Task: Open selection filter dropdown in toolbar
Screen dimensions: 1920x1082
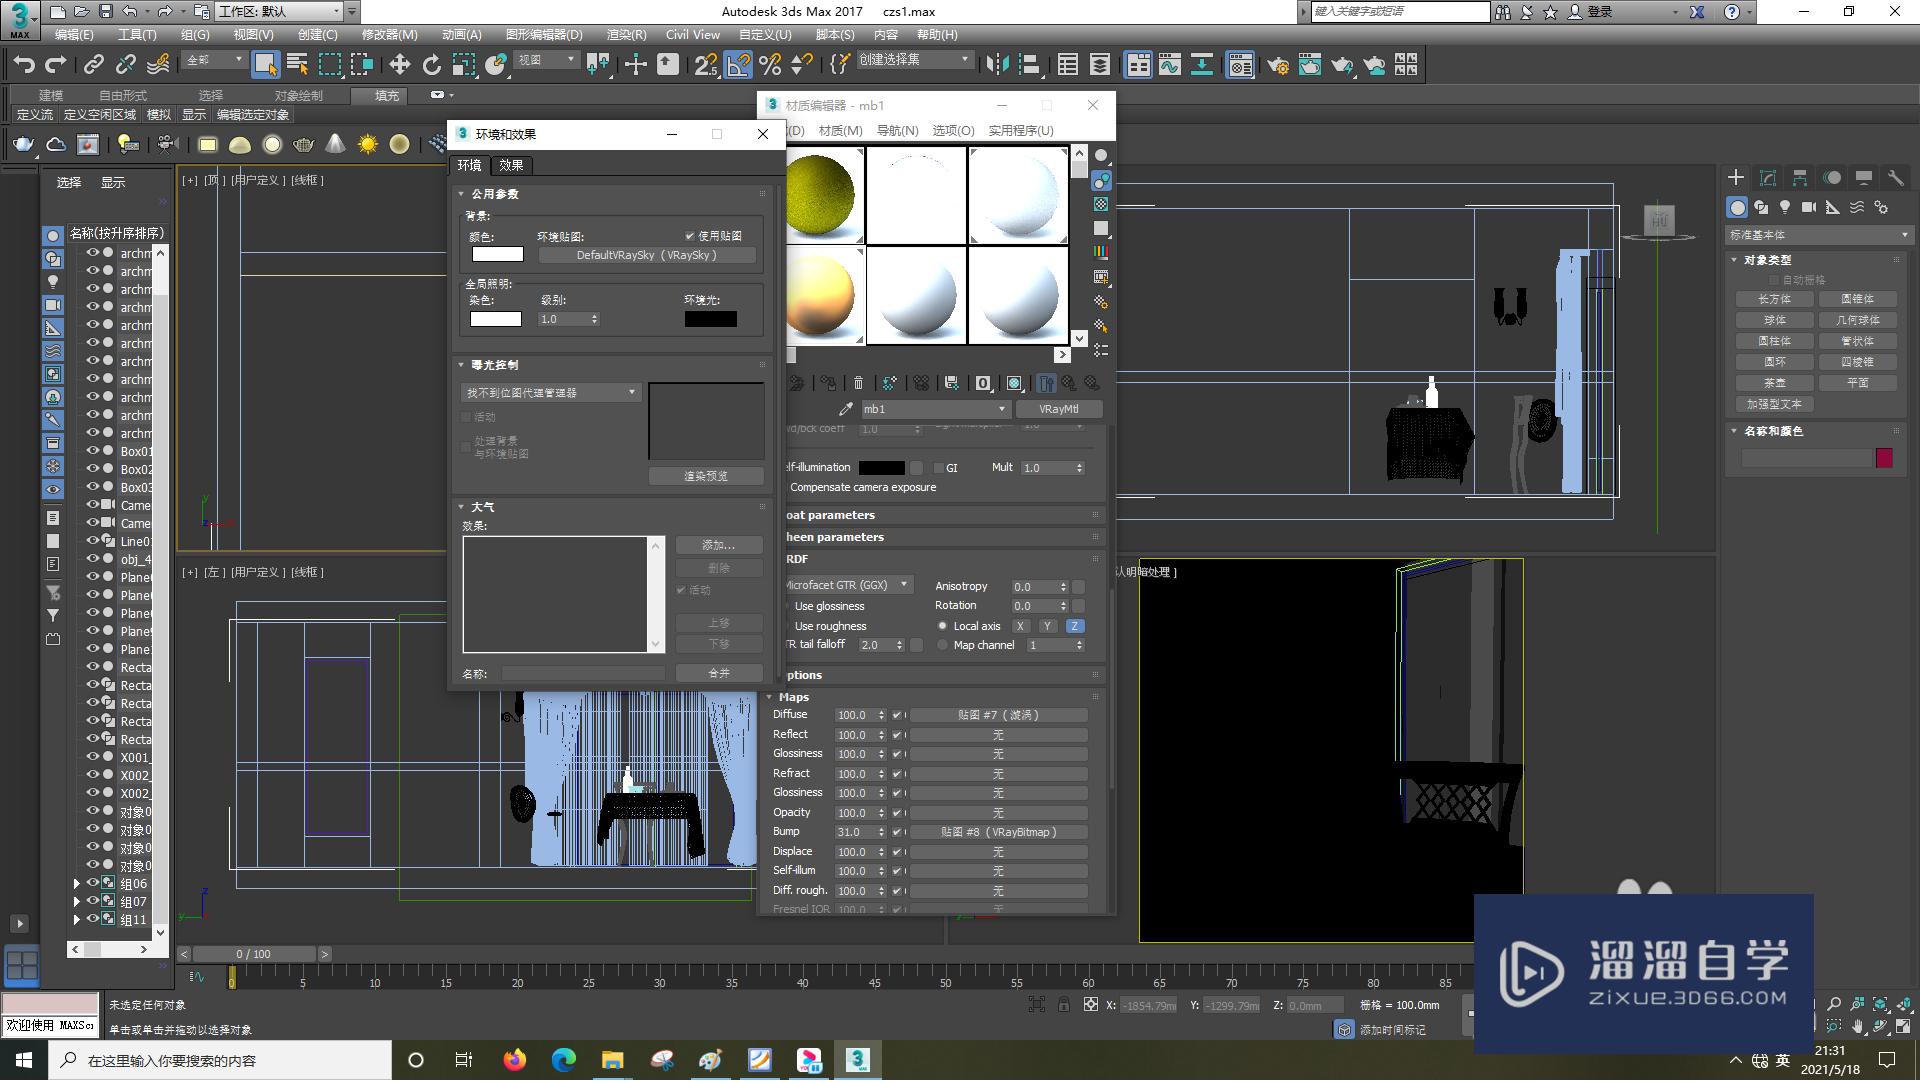Action: click(215, 61)
